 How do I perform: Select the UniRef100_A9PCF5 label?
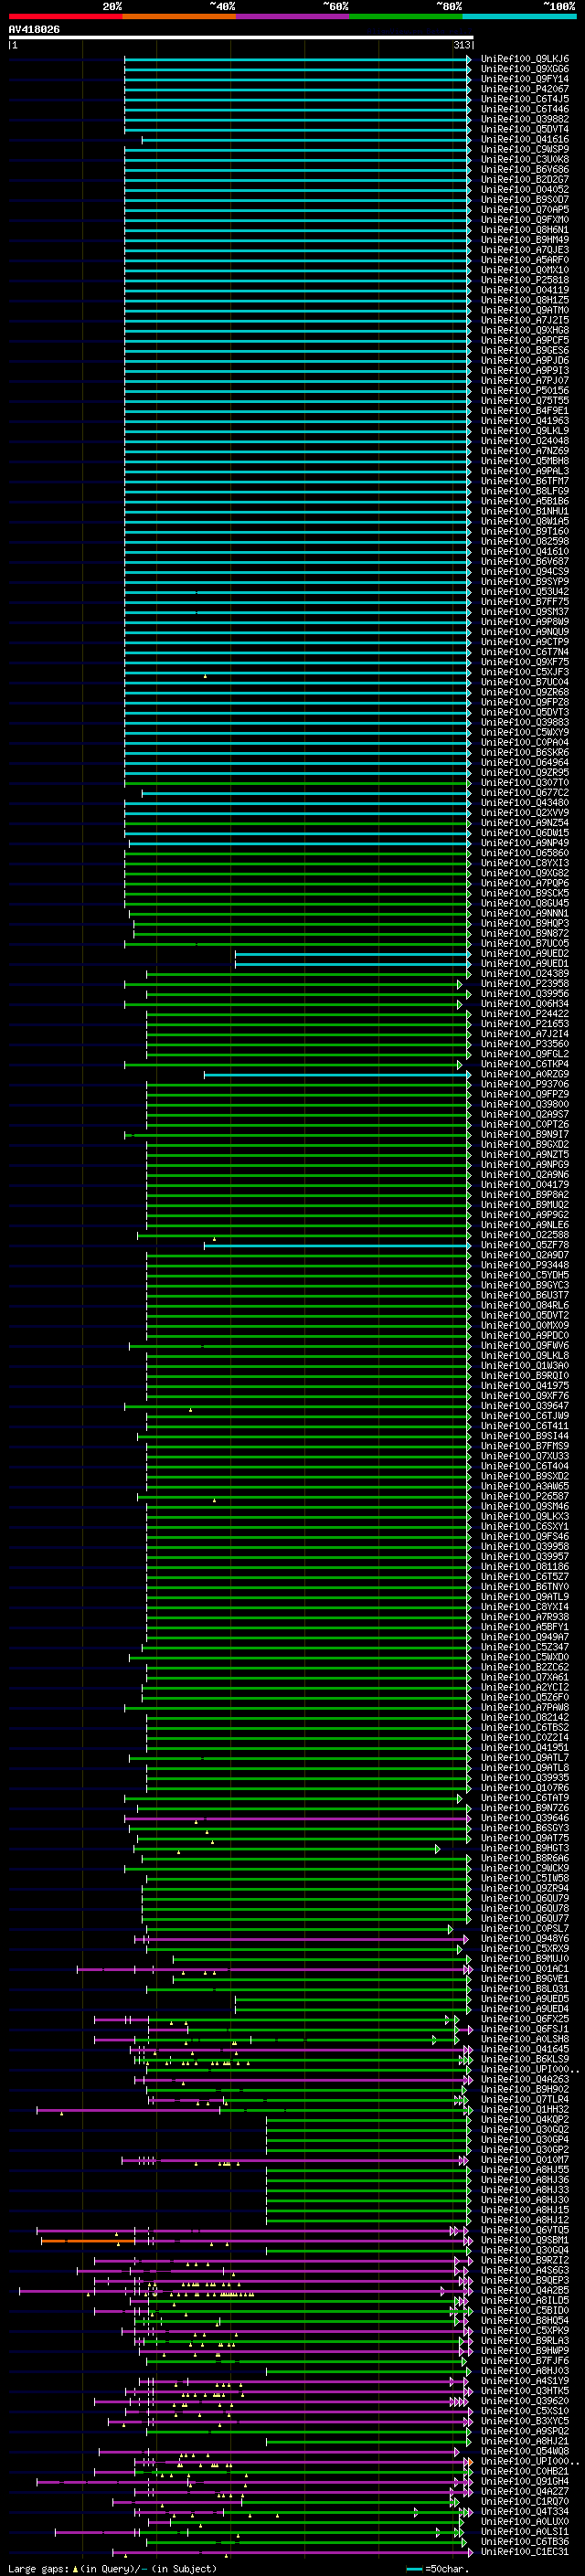pos(524,340)
